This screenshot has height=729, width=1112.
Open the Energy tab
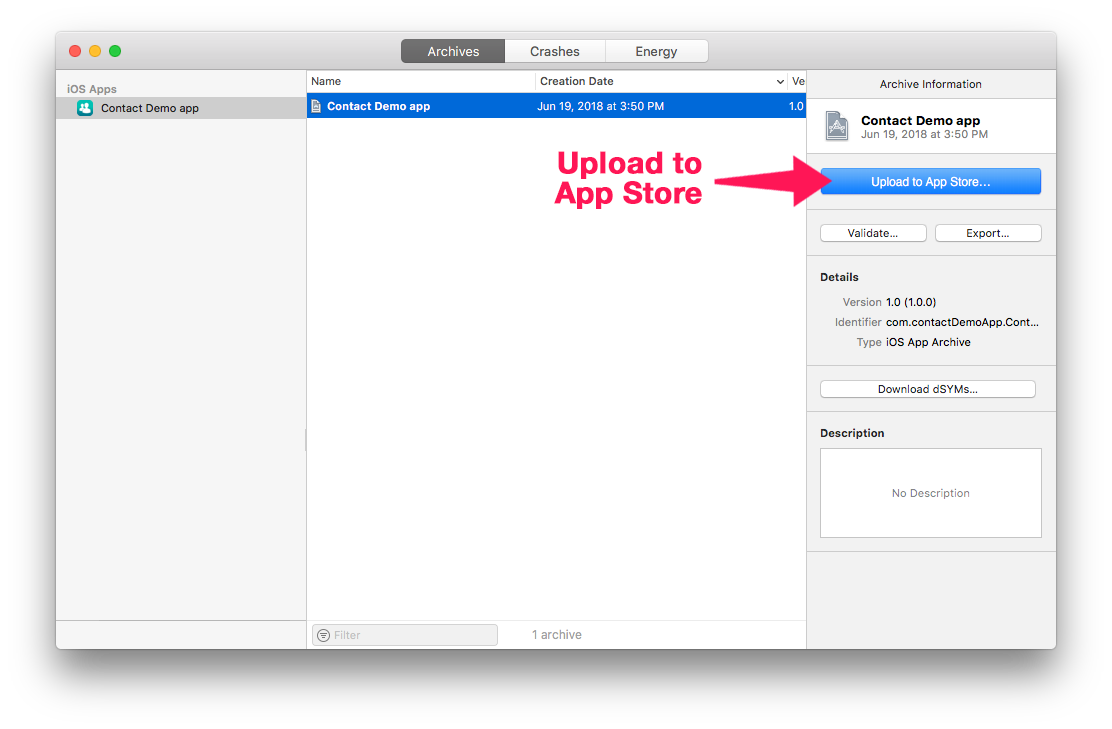tap(656, 51)
